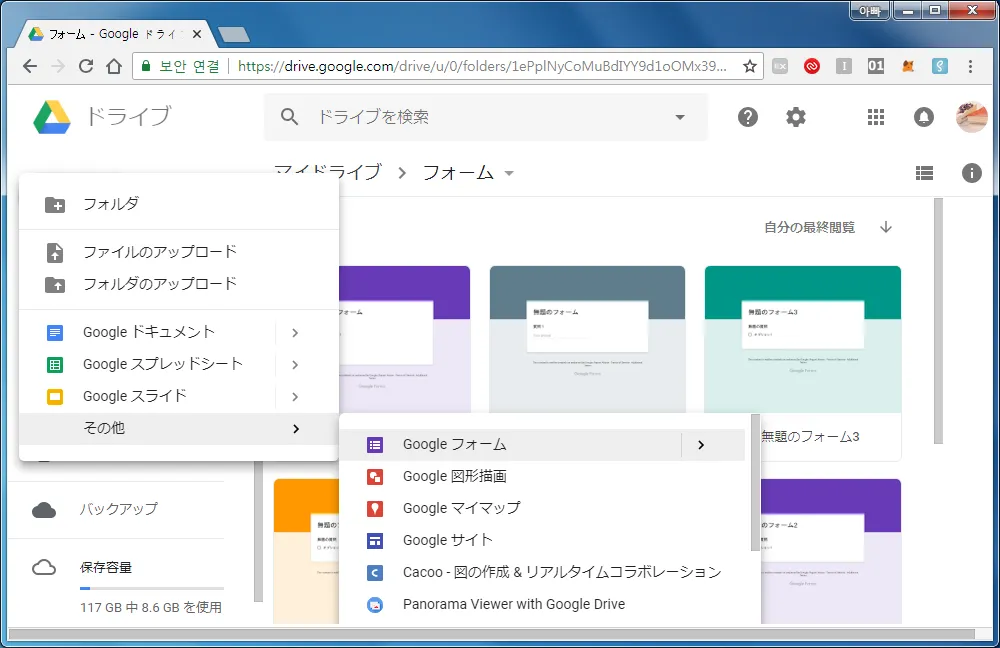The image size is (1000, 648).
Task: Click 自分の最終閲覧 sort label
Action: pyautogui.click(x=809, y=227)
